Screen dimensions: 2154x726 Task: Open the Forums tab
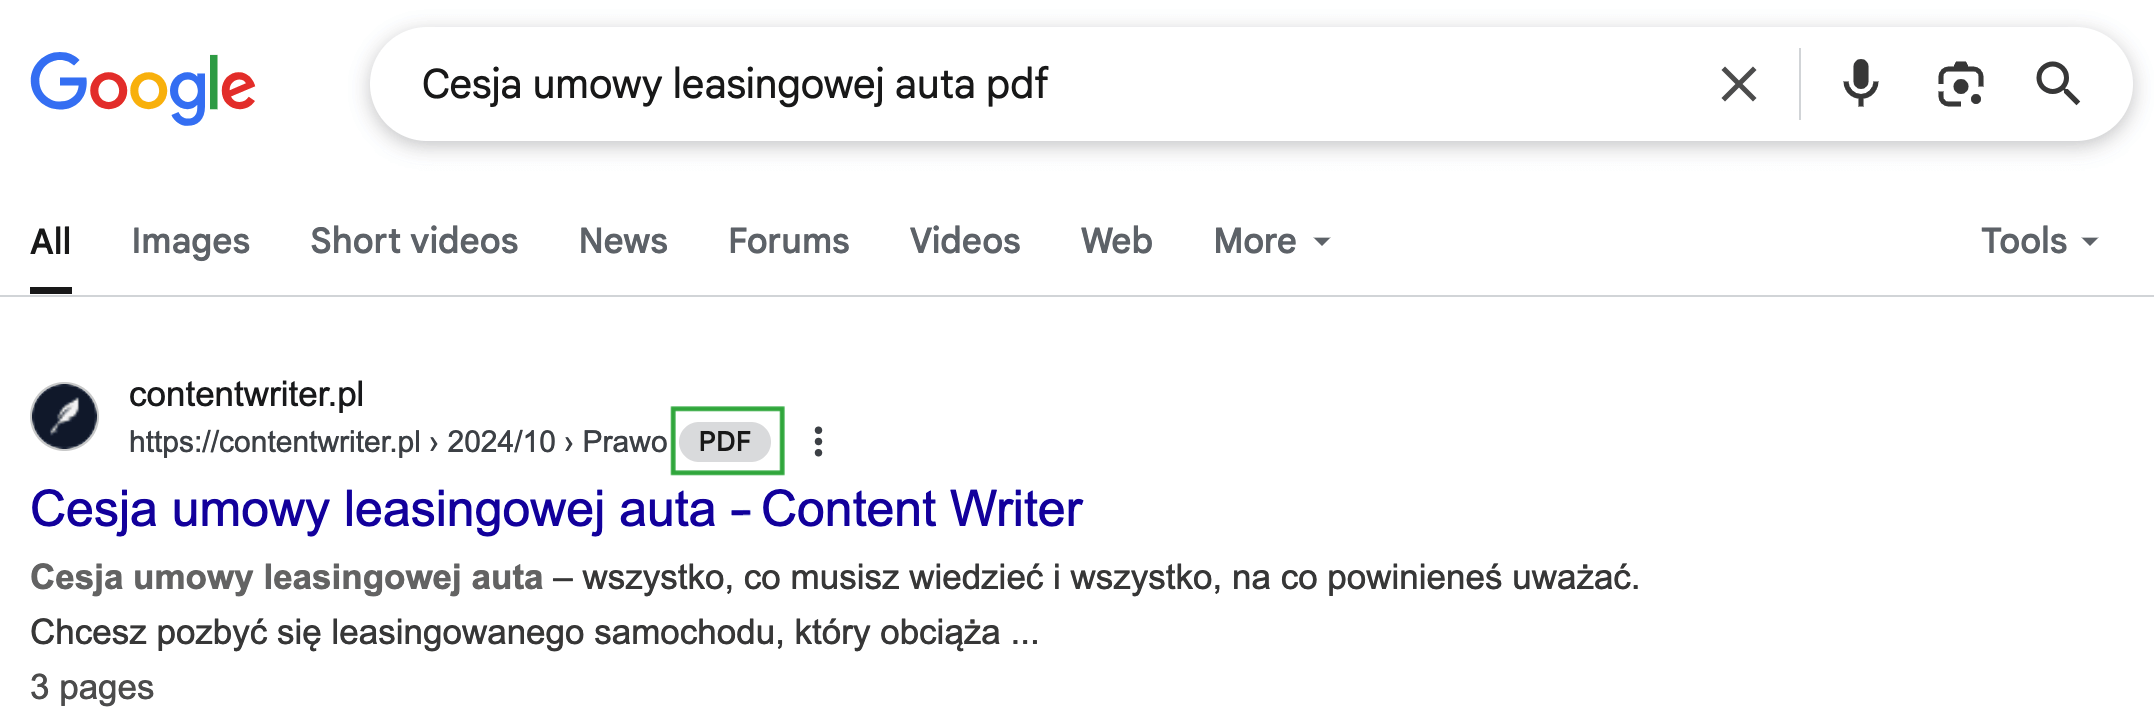(x=789, y=241)
